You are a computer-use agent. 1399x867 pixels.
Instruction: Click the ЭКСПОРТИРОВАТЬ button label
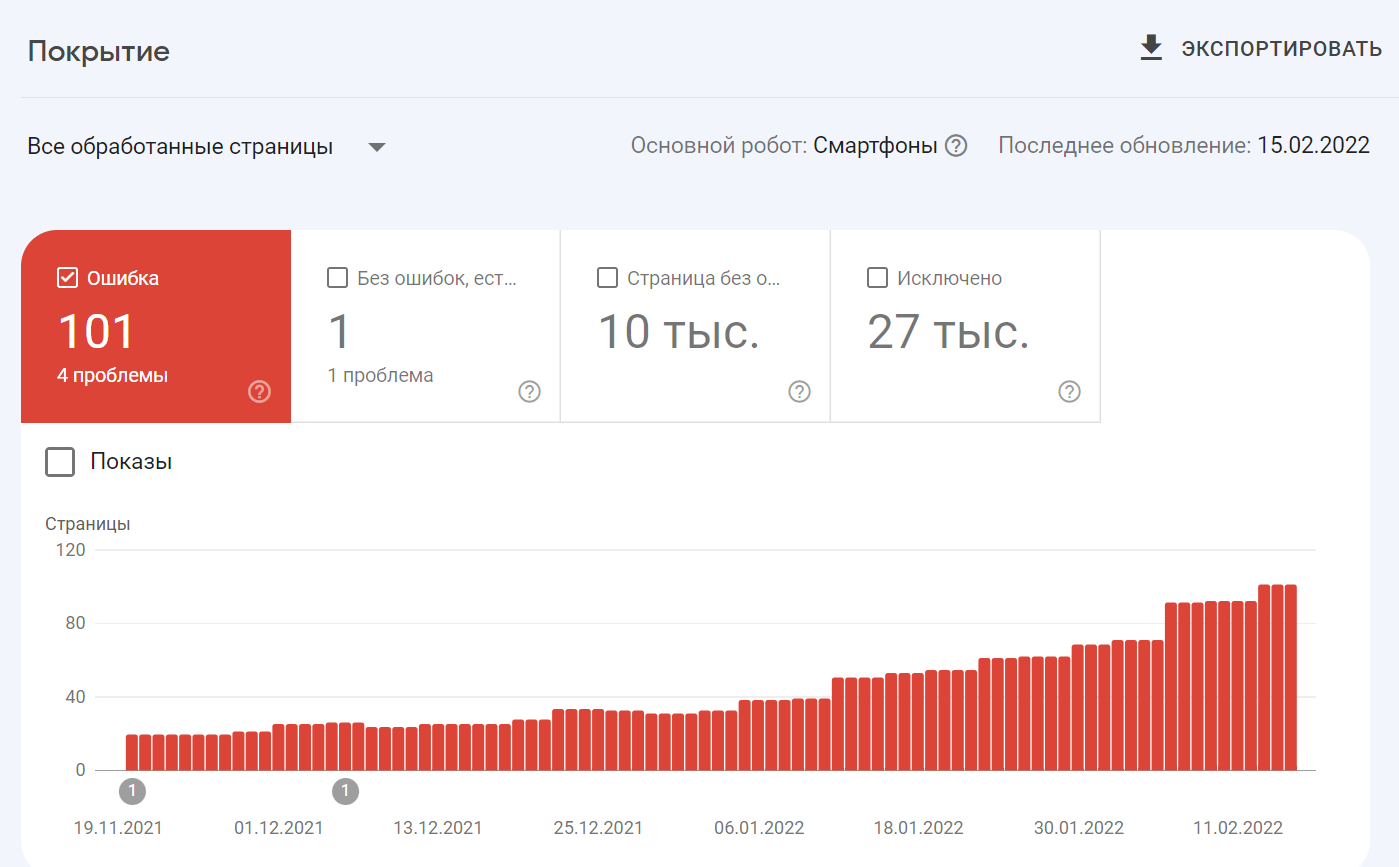1282,49
